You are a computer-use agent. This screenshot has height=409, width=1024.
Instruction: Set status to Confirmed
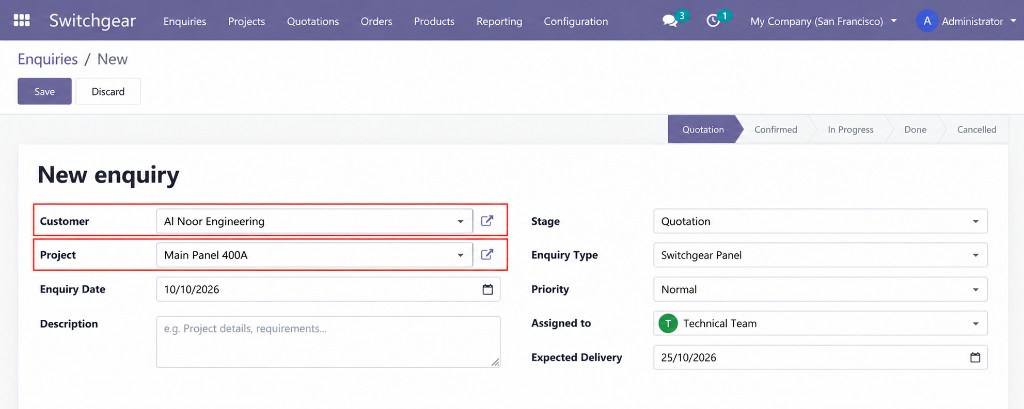pyautogui.click(x=776, y=129)
